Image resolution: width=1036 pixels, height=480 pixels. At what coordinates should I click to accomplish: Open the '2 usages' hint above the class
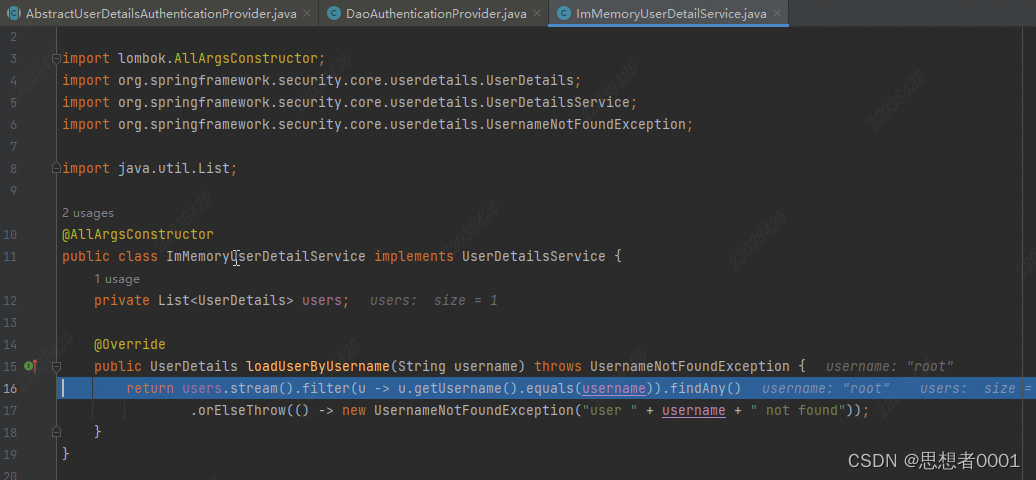click(x=88, y=213)
